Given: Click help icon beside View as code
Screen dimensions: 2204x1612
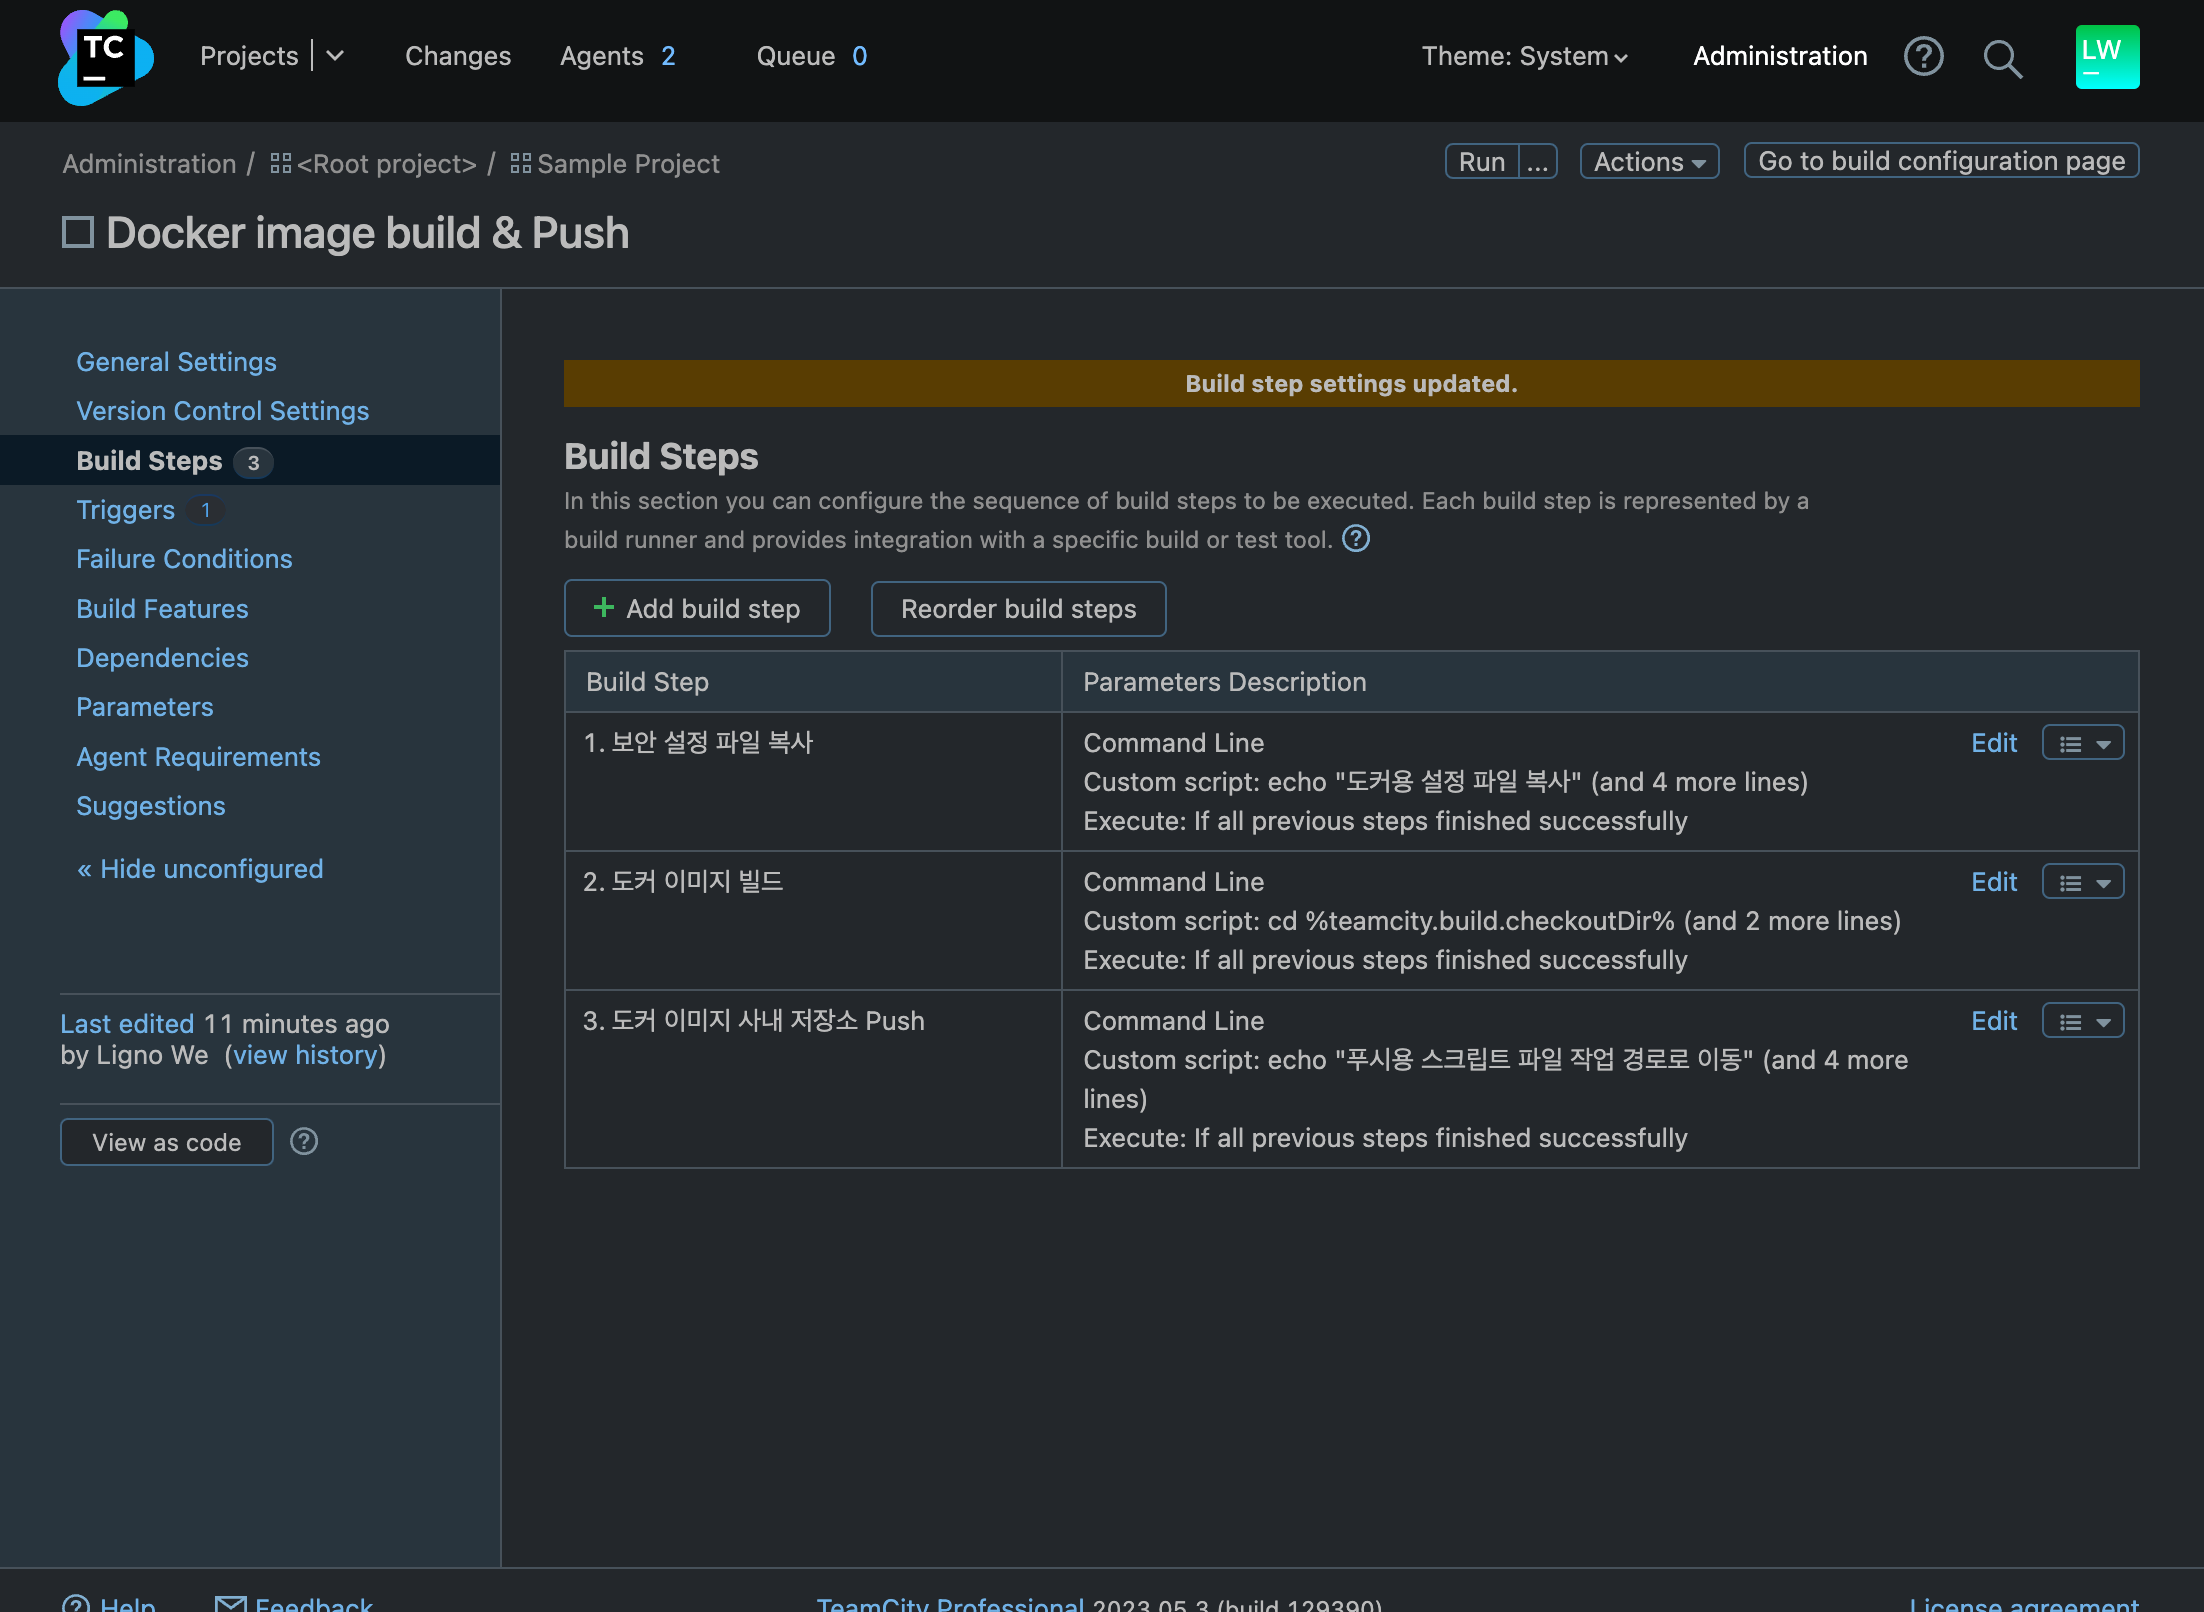Looking at the screenshot, I should pyautogui.click(x=304, y=1141).
